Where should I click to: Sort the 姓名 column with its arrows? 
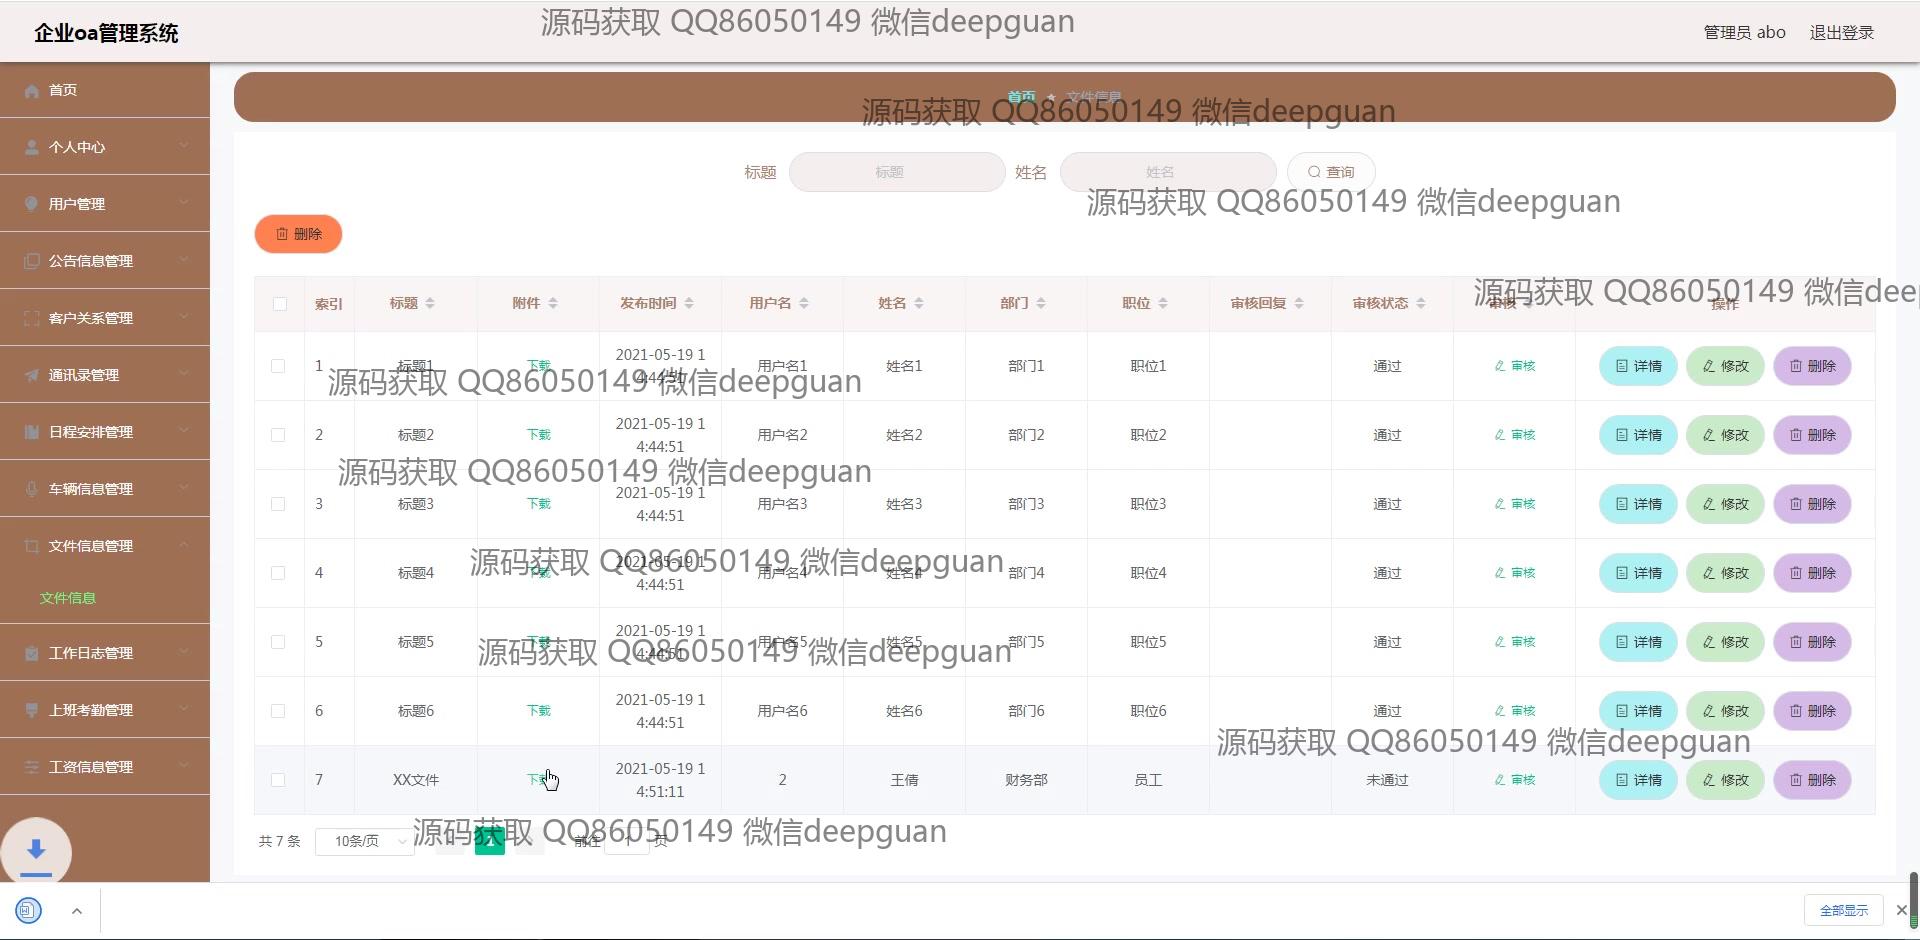coord(919,303)
